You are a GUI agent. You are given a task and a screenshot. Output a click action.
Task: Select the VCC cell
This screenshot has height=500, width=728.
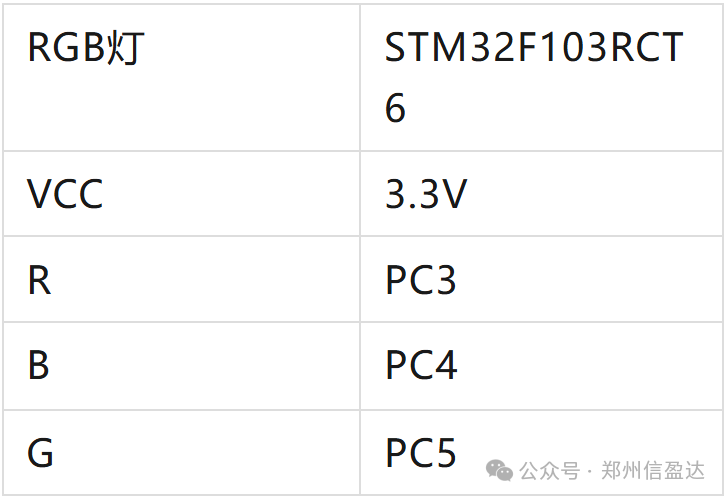coord(182,193)
